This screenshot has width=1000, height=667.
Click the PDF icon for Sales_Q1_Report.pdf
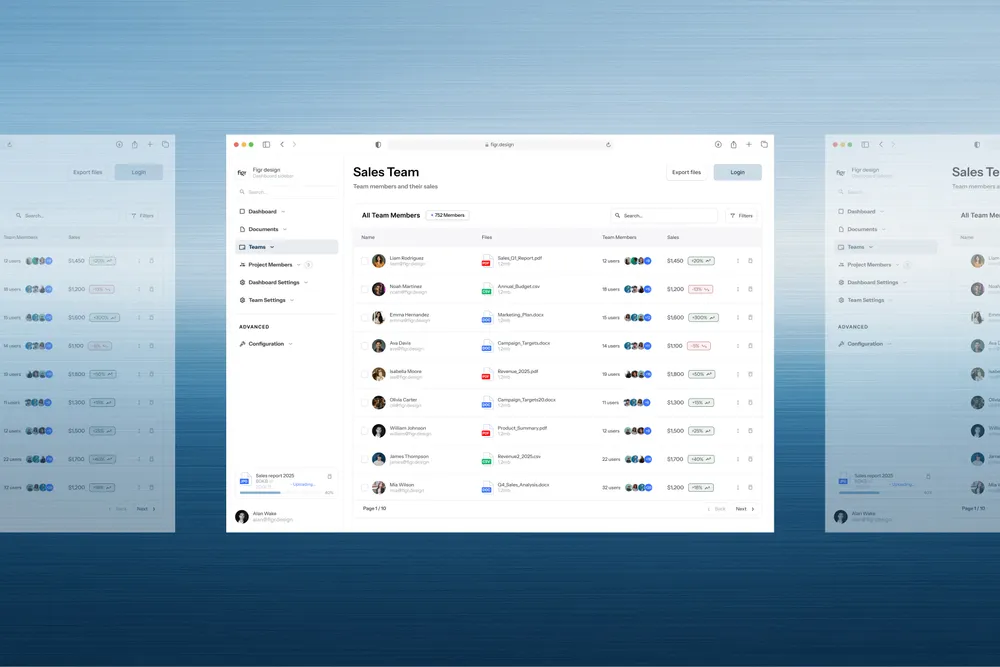[x=485, y=261]
